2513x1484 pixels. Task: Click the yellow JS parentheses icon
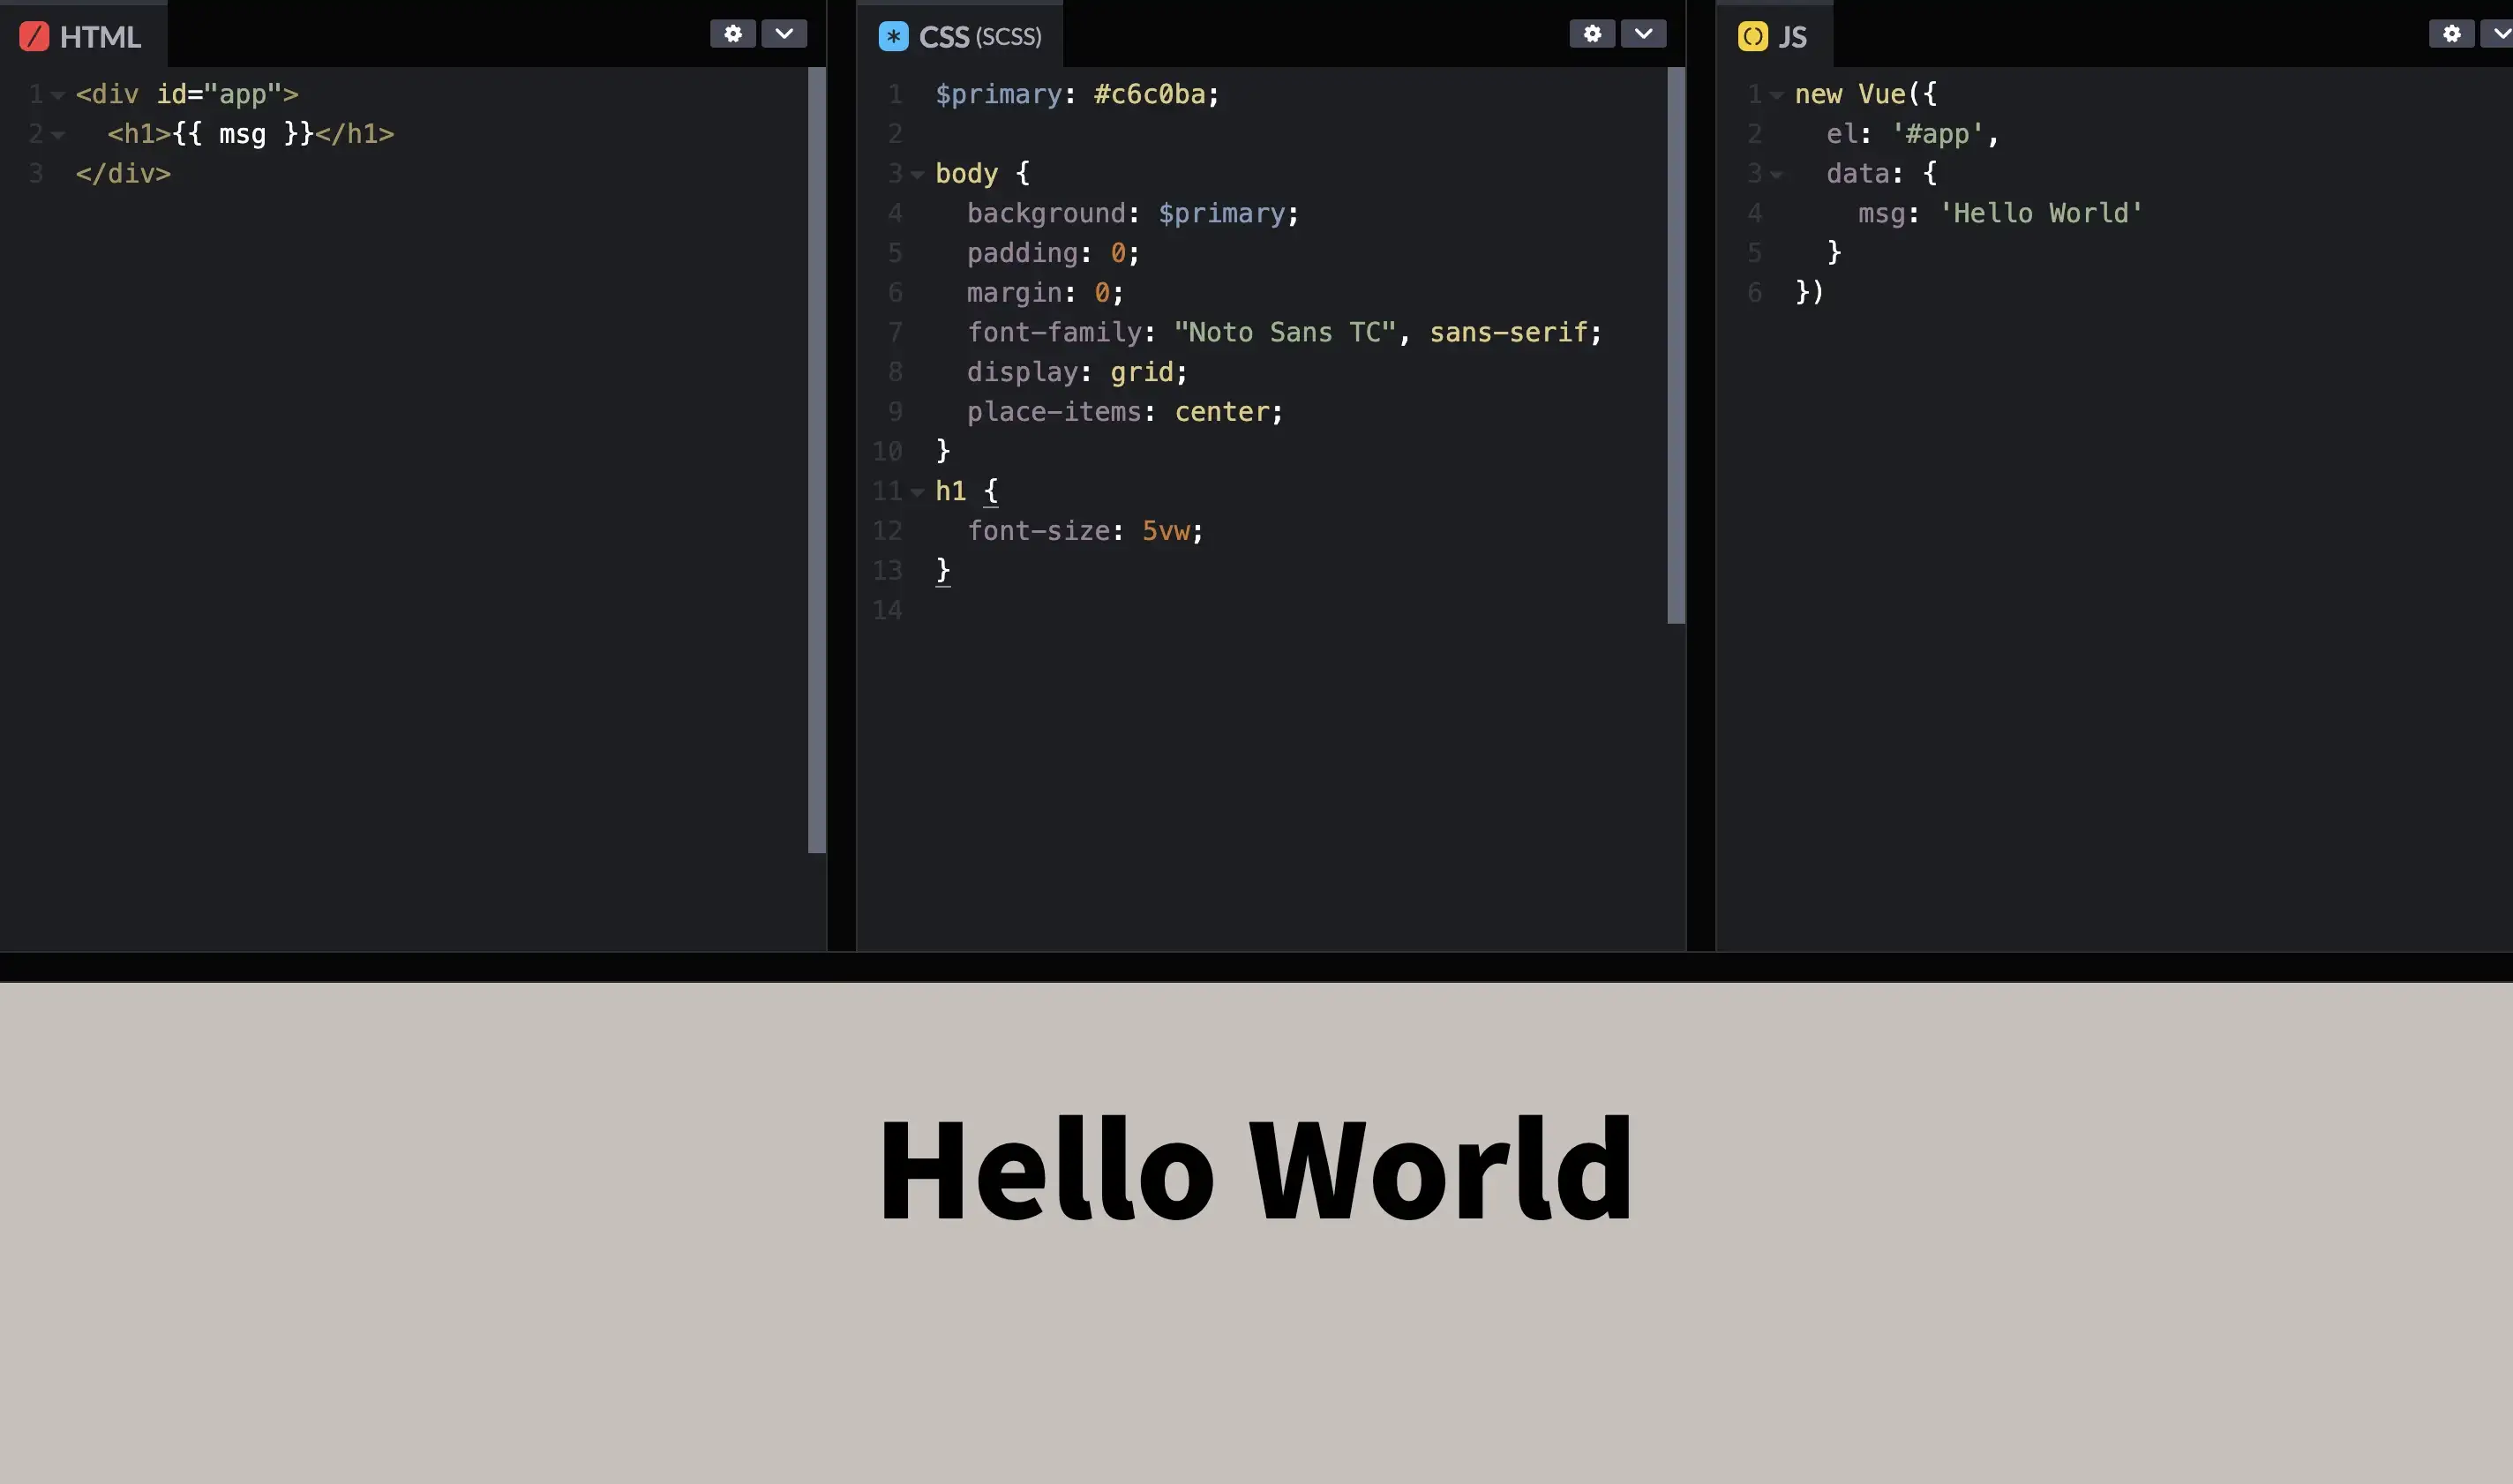(1752, 37)
